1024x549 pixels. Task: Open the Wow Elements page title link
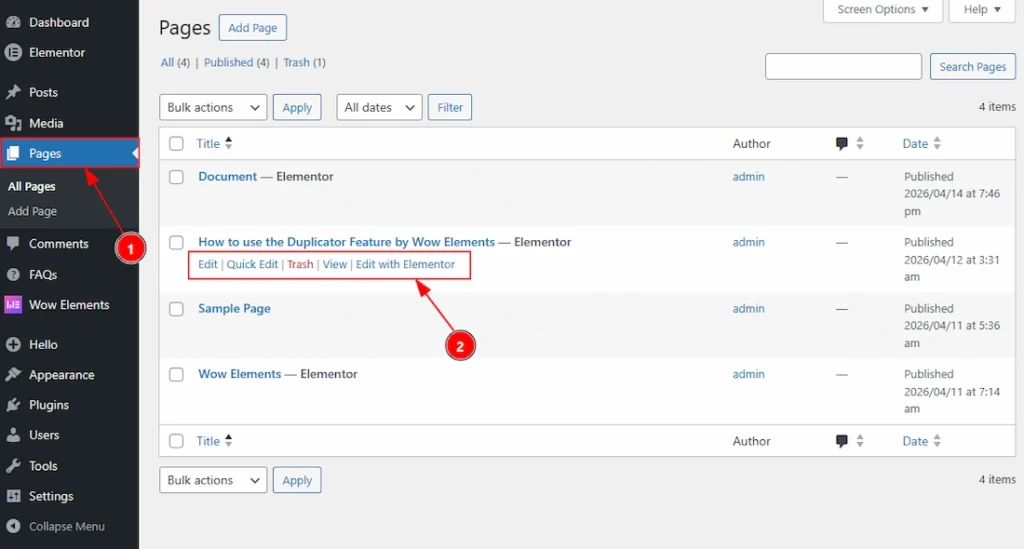(240, 374)
